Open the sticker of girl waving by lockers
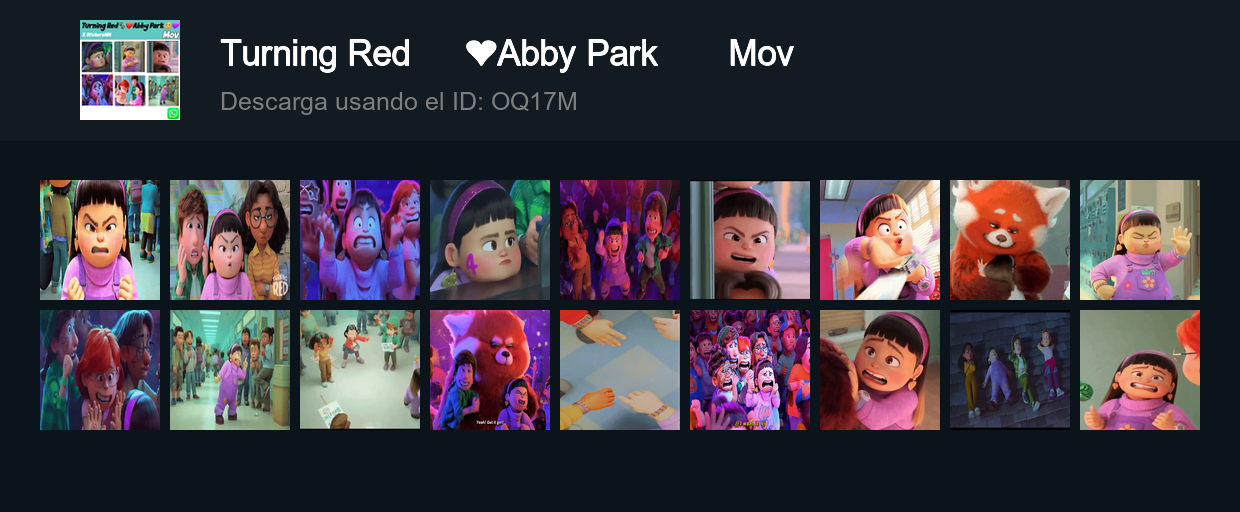 (x=1140, y=240)
